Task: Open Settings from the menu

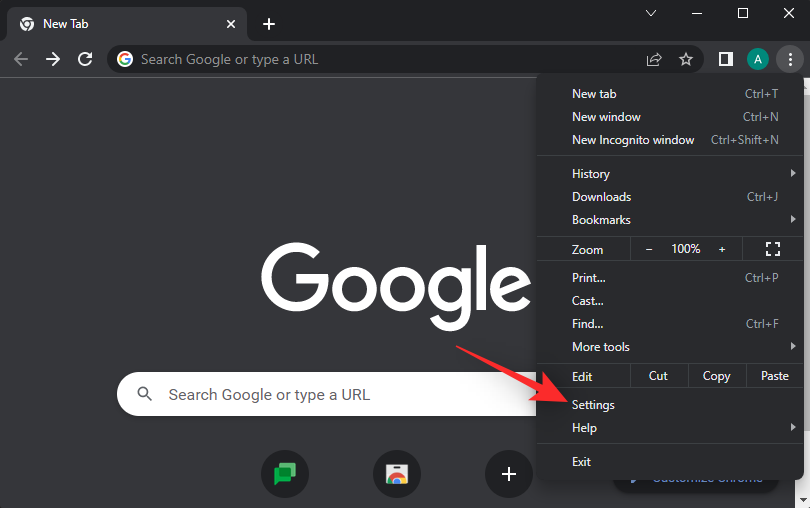Action: [593, 405]
